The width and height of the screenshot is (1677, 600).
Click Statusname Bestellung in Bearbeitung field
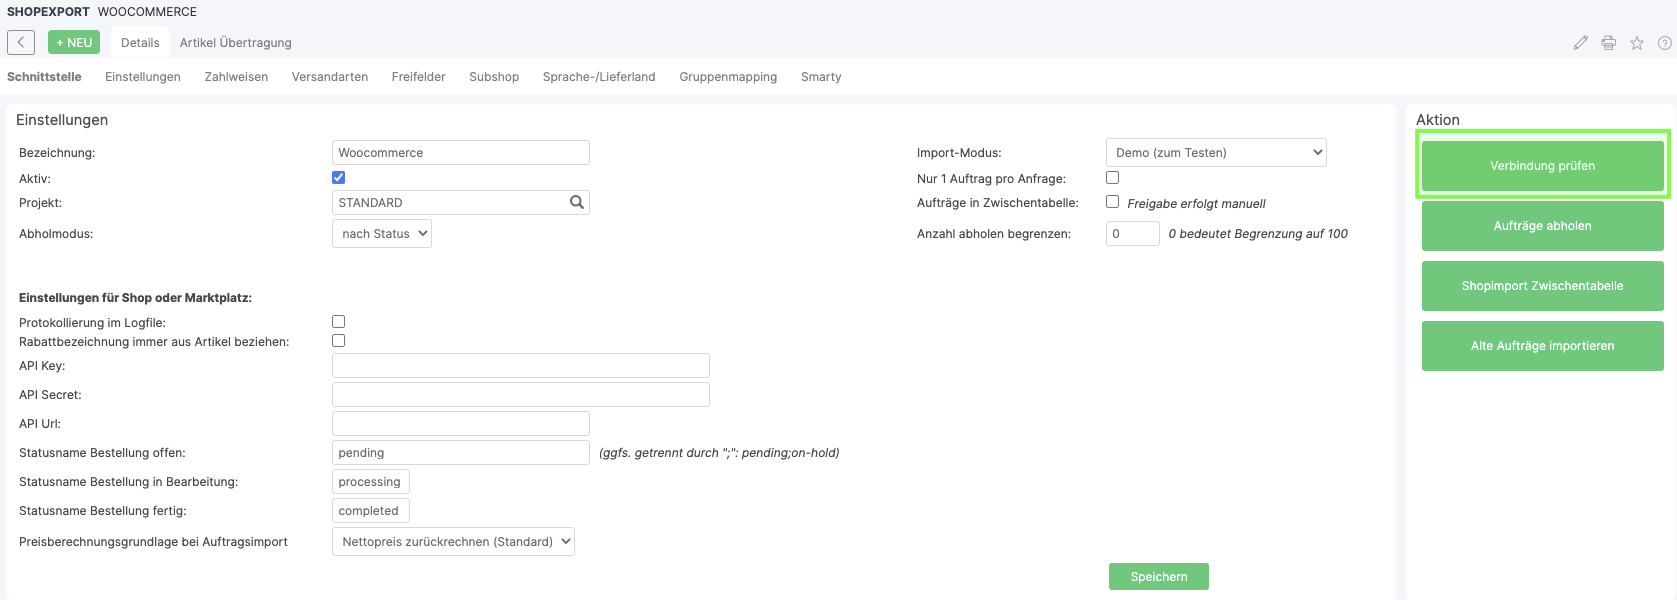pyautogui.click(x=371, y=481)
